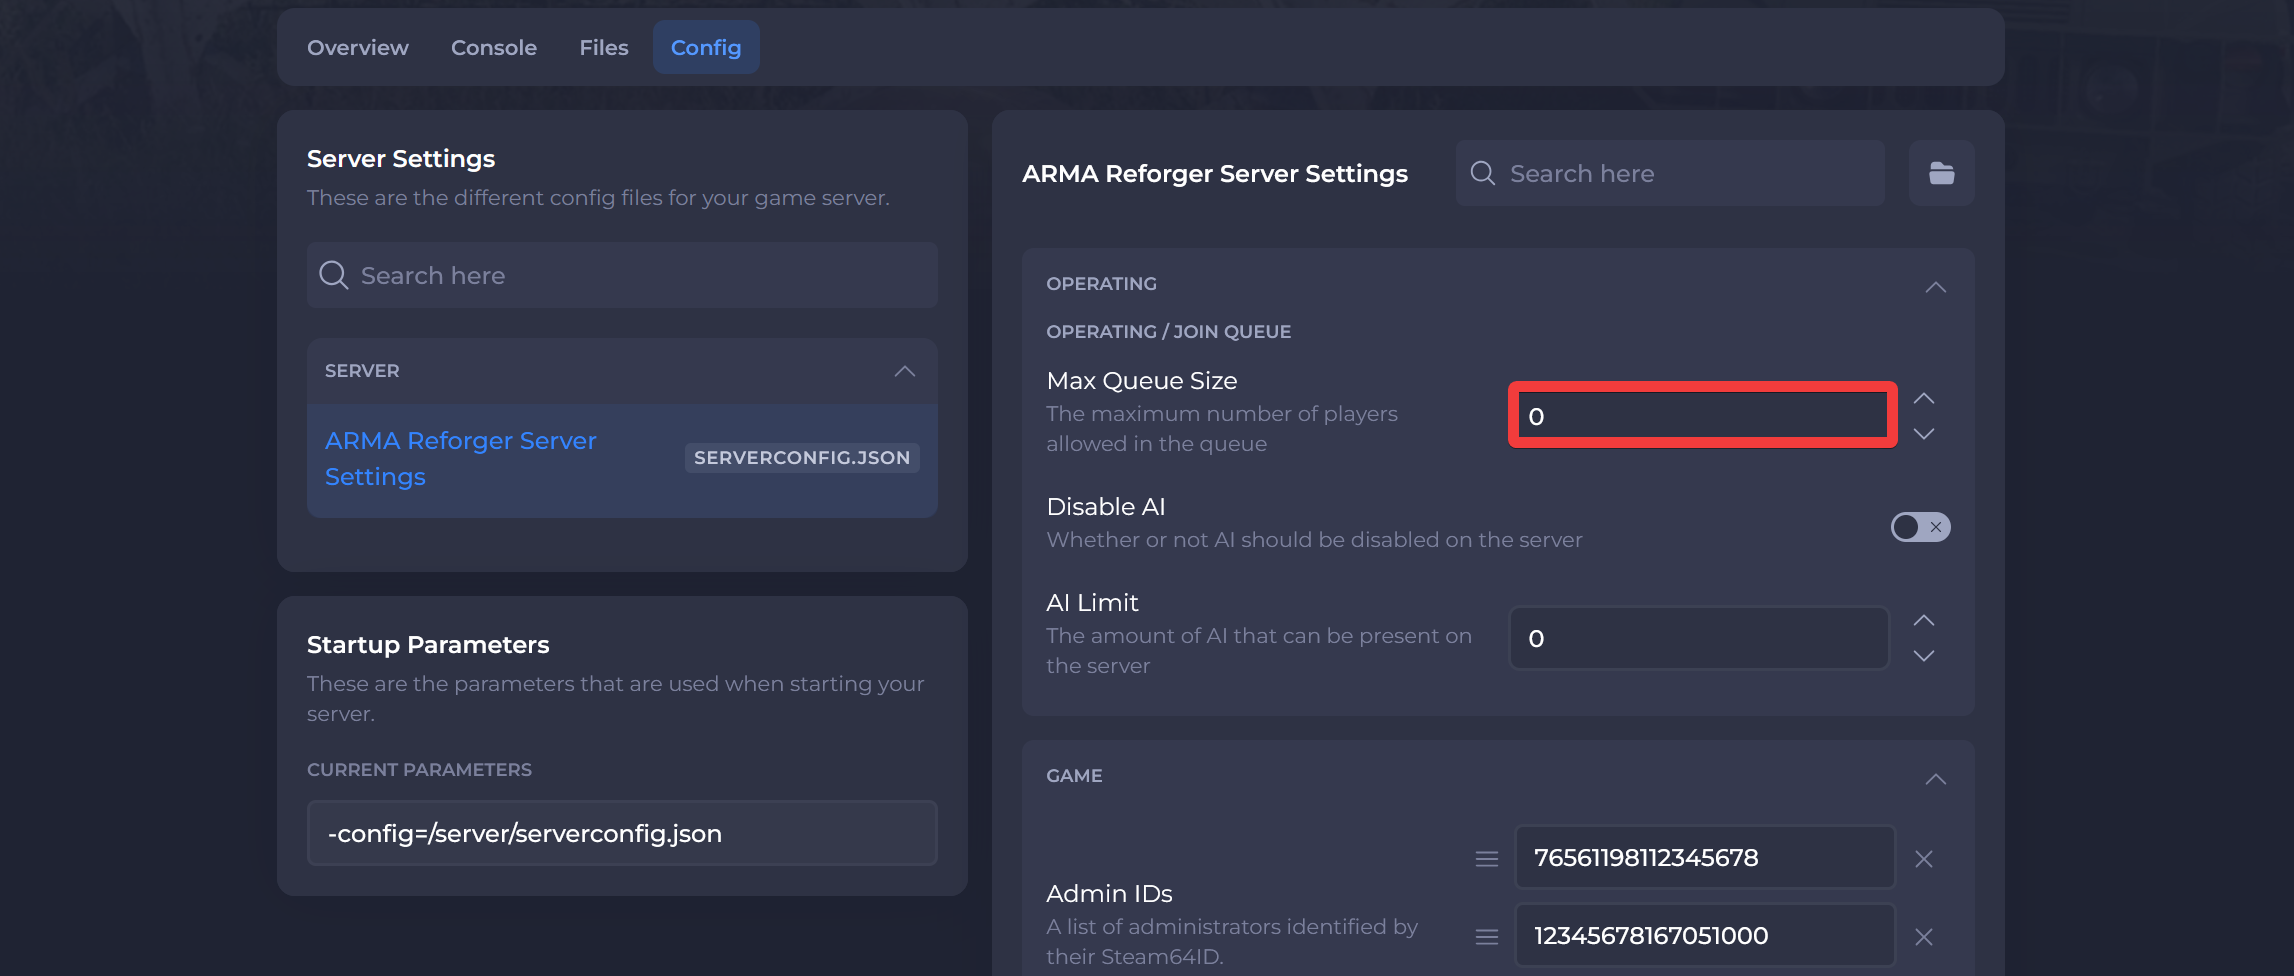Edit admin ID field 76561198112345678
The image size is (2294, 976).
(x=1705, y=857)
